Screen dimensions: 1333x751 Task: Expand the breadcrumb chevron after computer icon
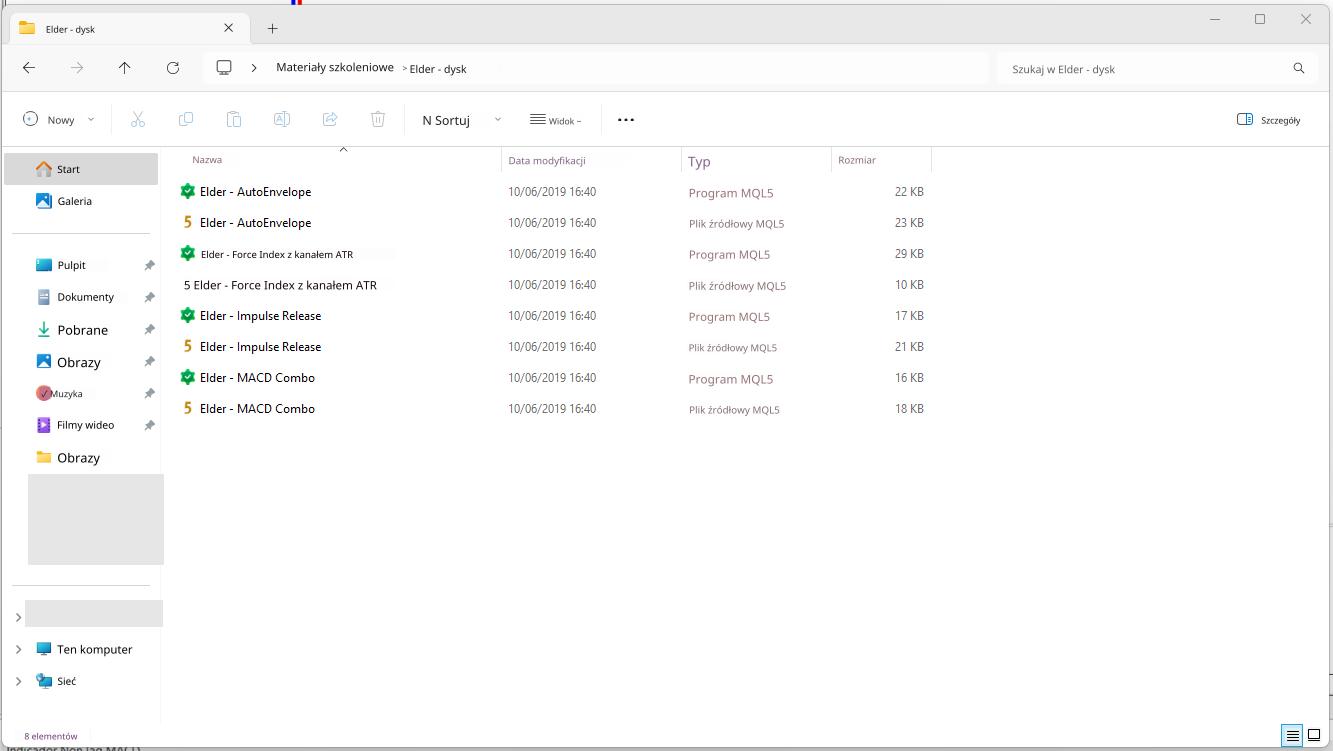coord(254,68)
